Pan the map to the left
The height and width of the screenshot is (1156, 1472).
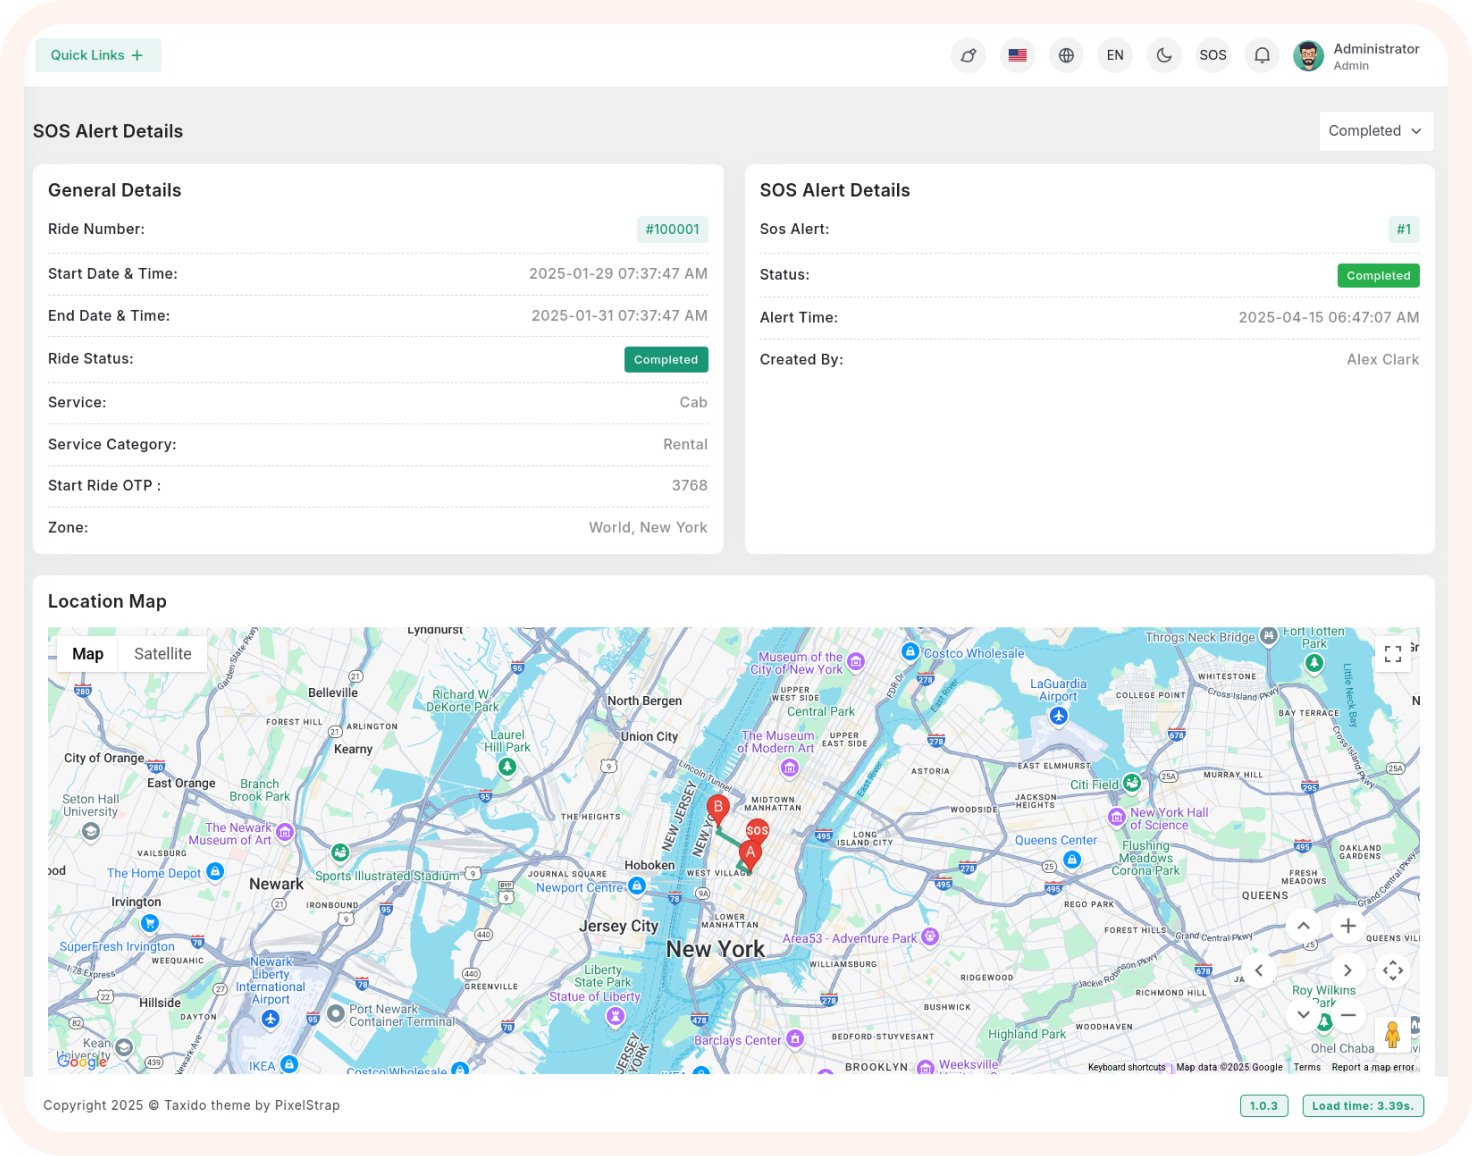tap(1259, 970)
